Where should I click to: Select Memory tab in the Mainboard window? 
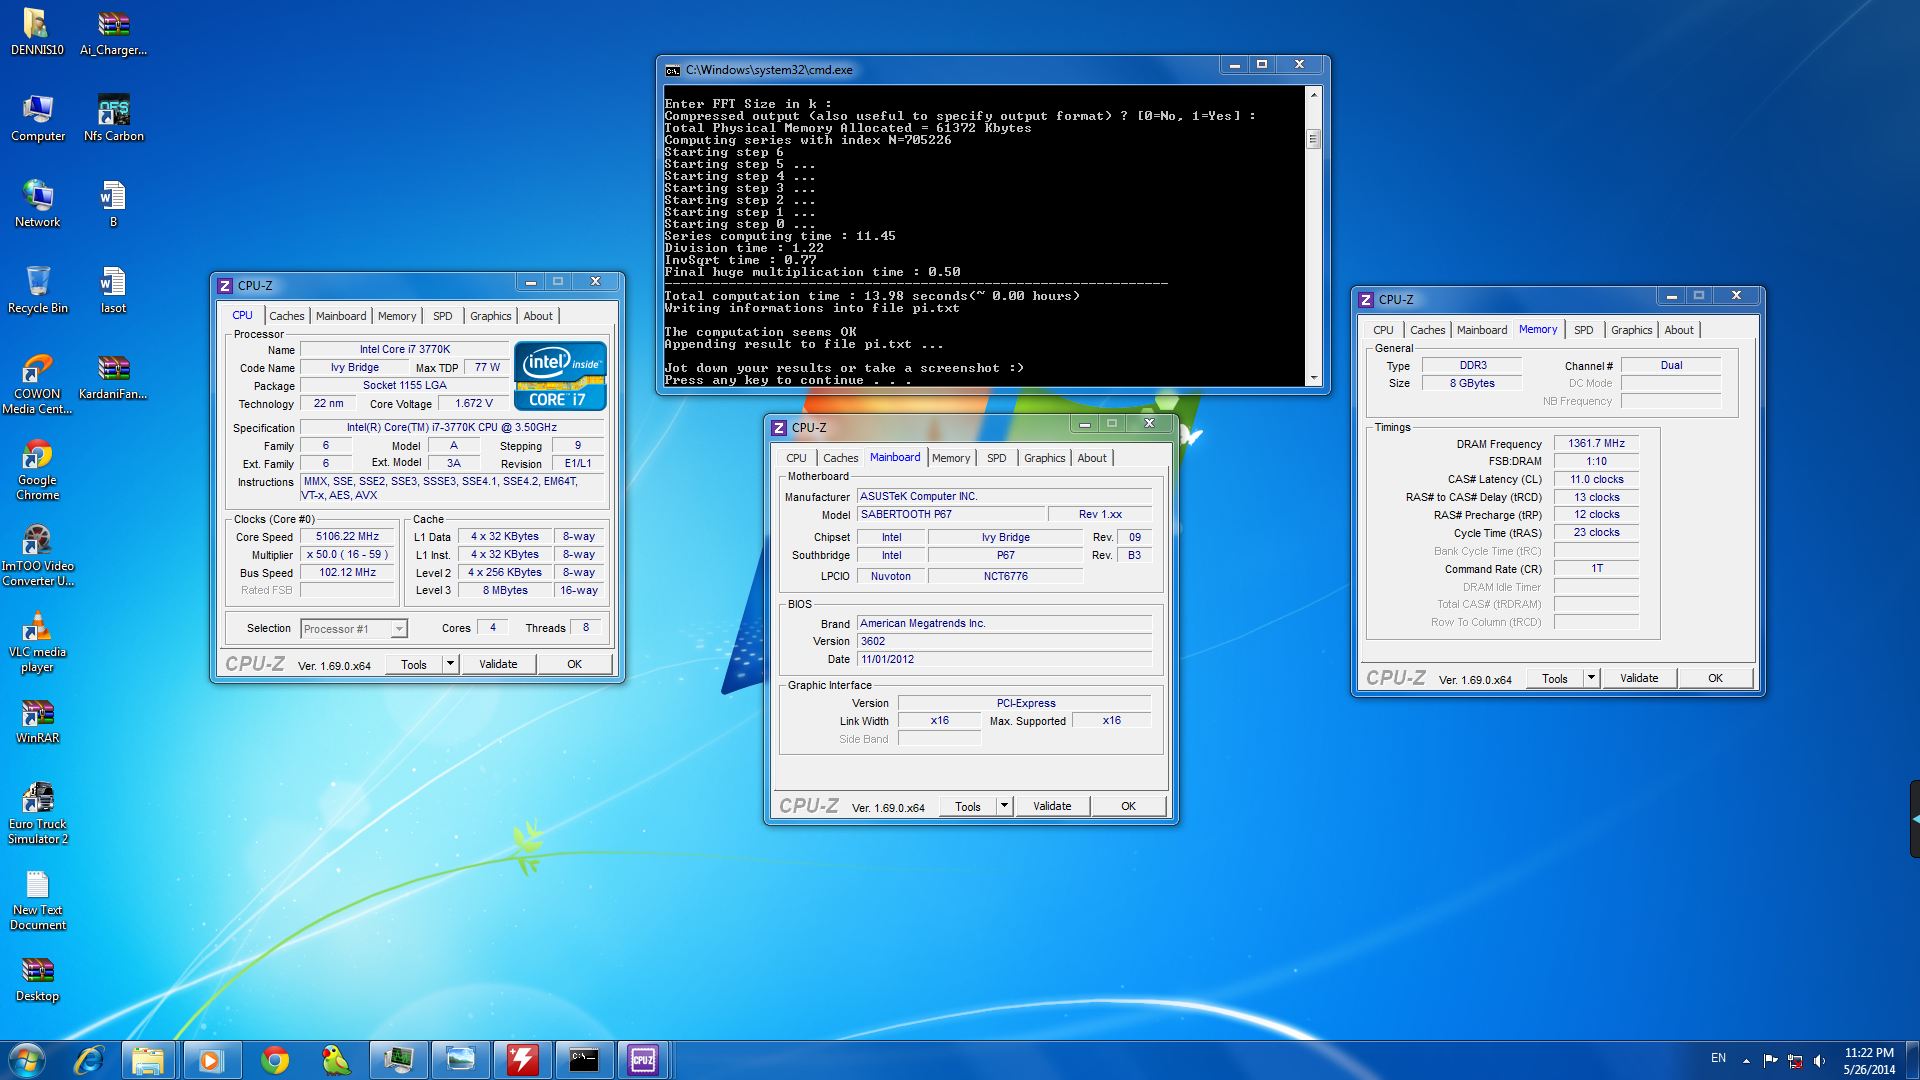951,458
